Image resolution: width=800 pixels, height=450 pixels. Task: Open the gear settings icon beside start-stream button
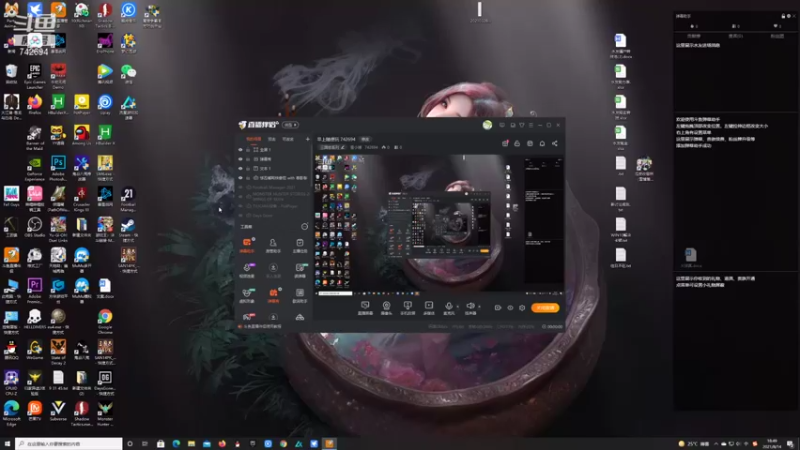[522, 308]
